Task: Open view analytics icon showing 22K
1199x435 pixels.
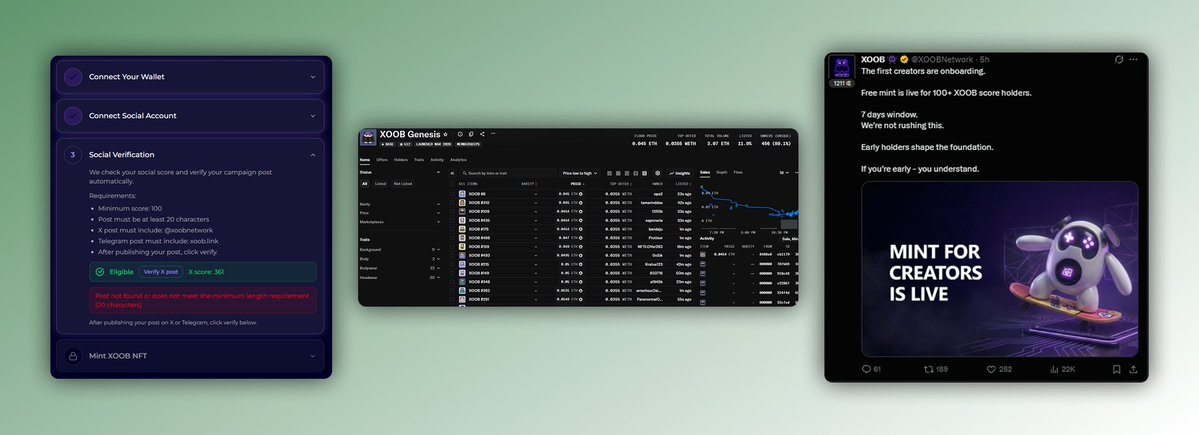Action: tap(1054, 369)
